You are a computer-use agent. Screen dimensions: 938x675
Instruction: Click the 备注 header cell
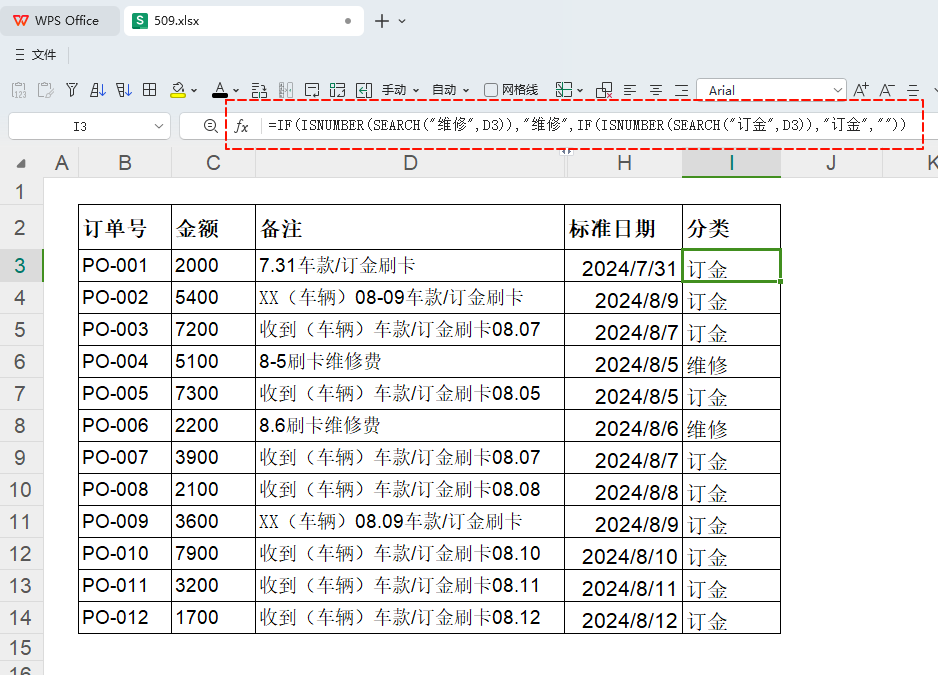point(410,227)
